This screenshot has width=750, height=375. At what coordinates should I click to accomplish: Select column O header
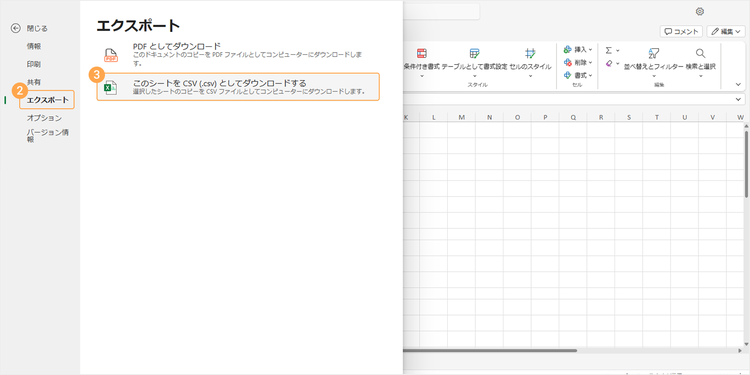517,117
